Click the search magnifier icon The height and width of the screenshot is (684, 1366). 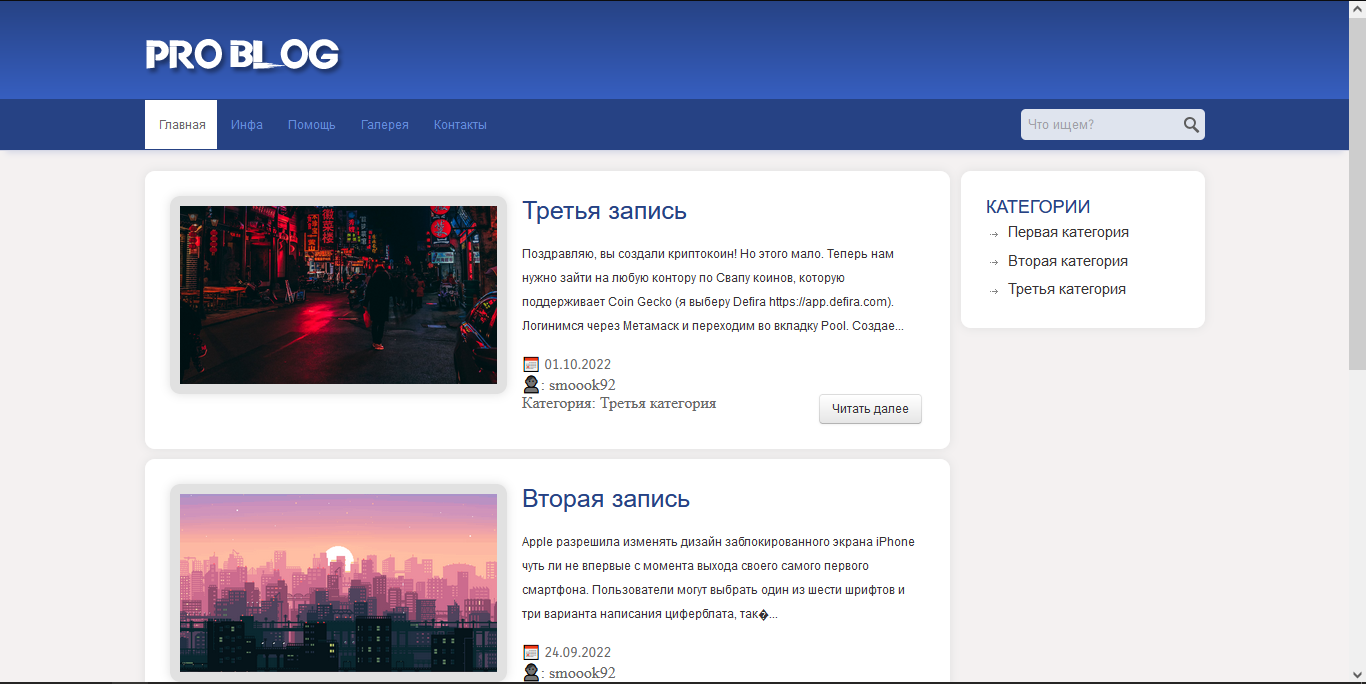pos(1190,125)
